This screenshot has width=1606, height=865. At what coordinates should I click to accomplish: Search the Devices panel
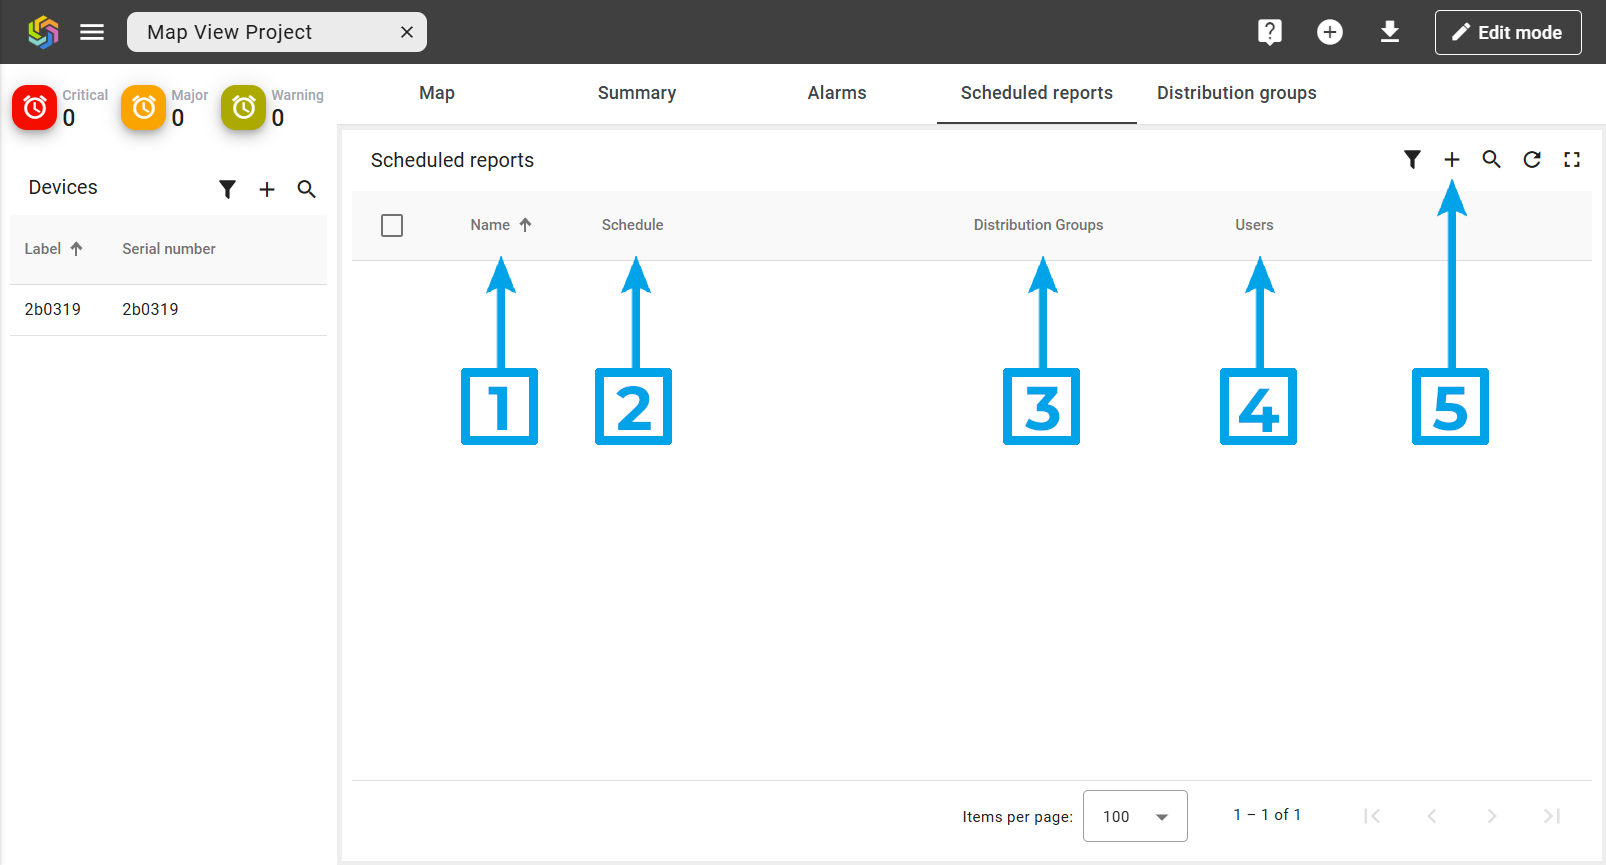click(x=307, y=189)
